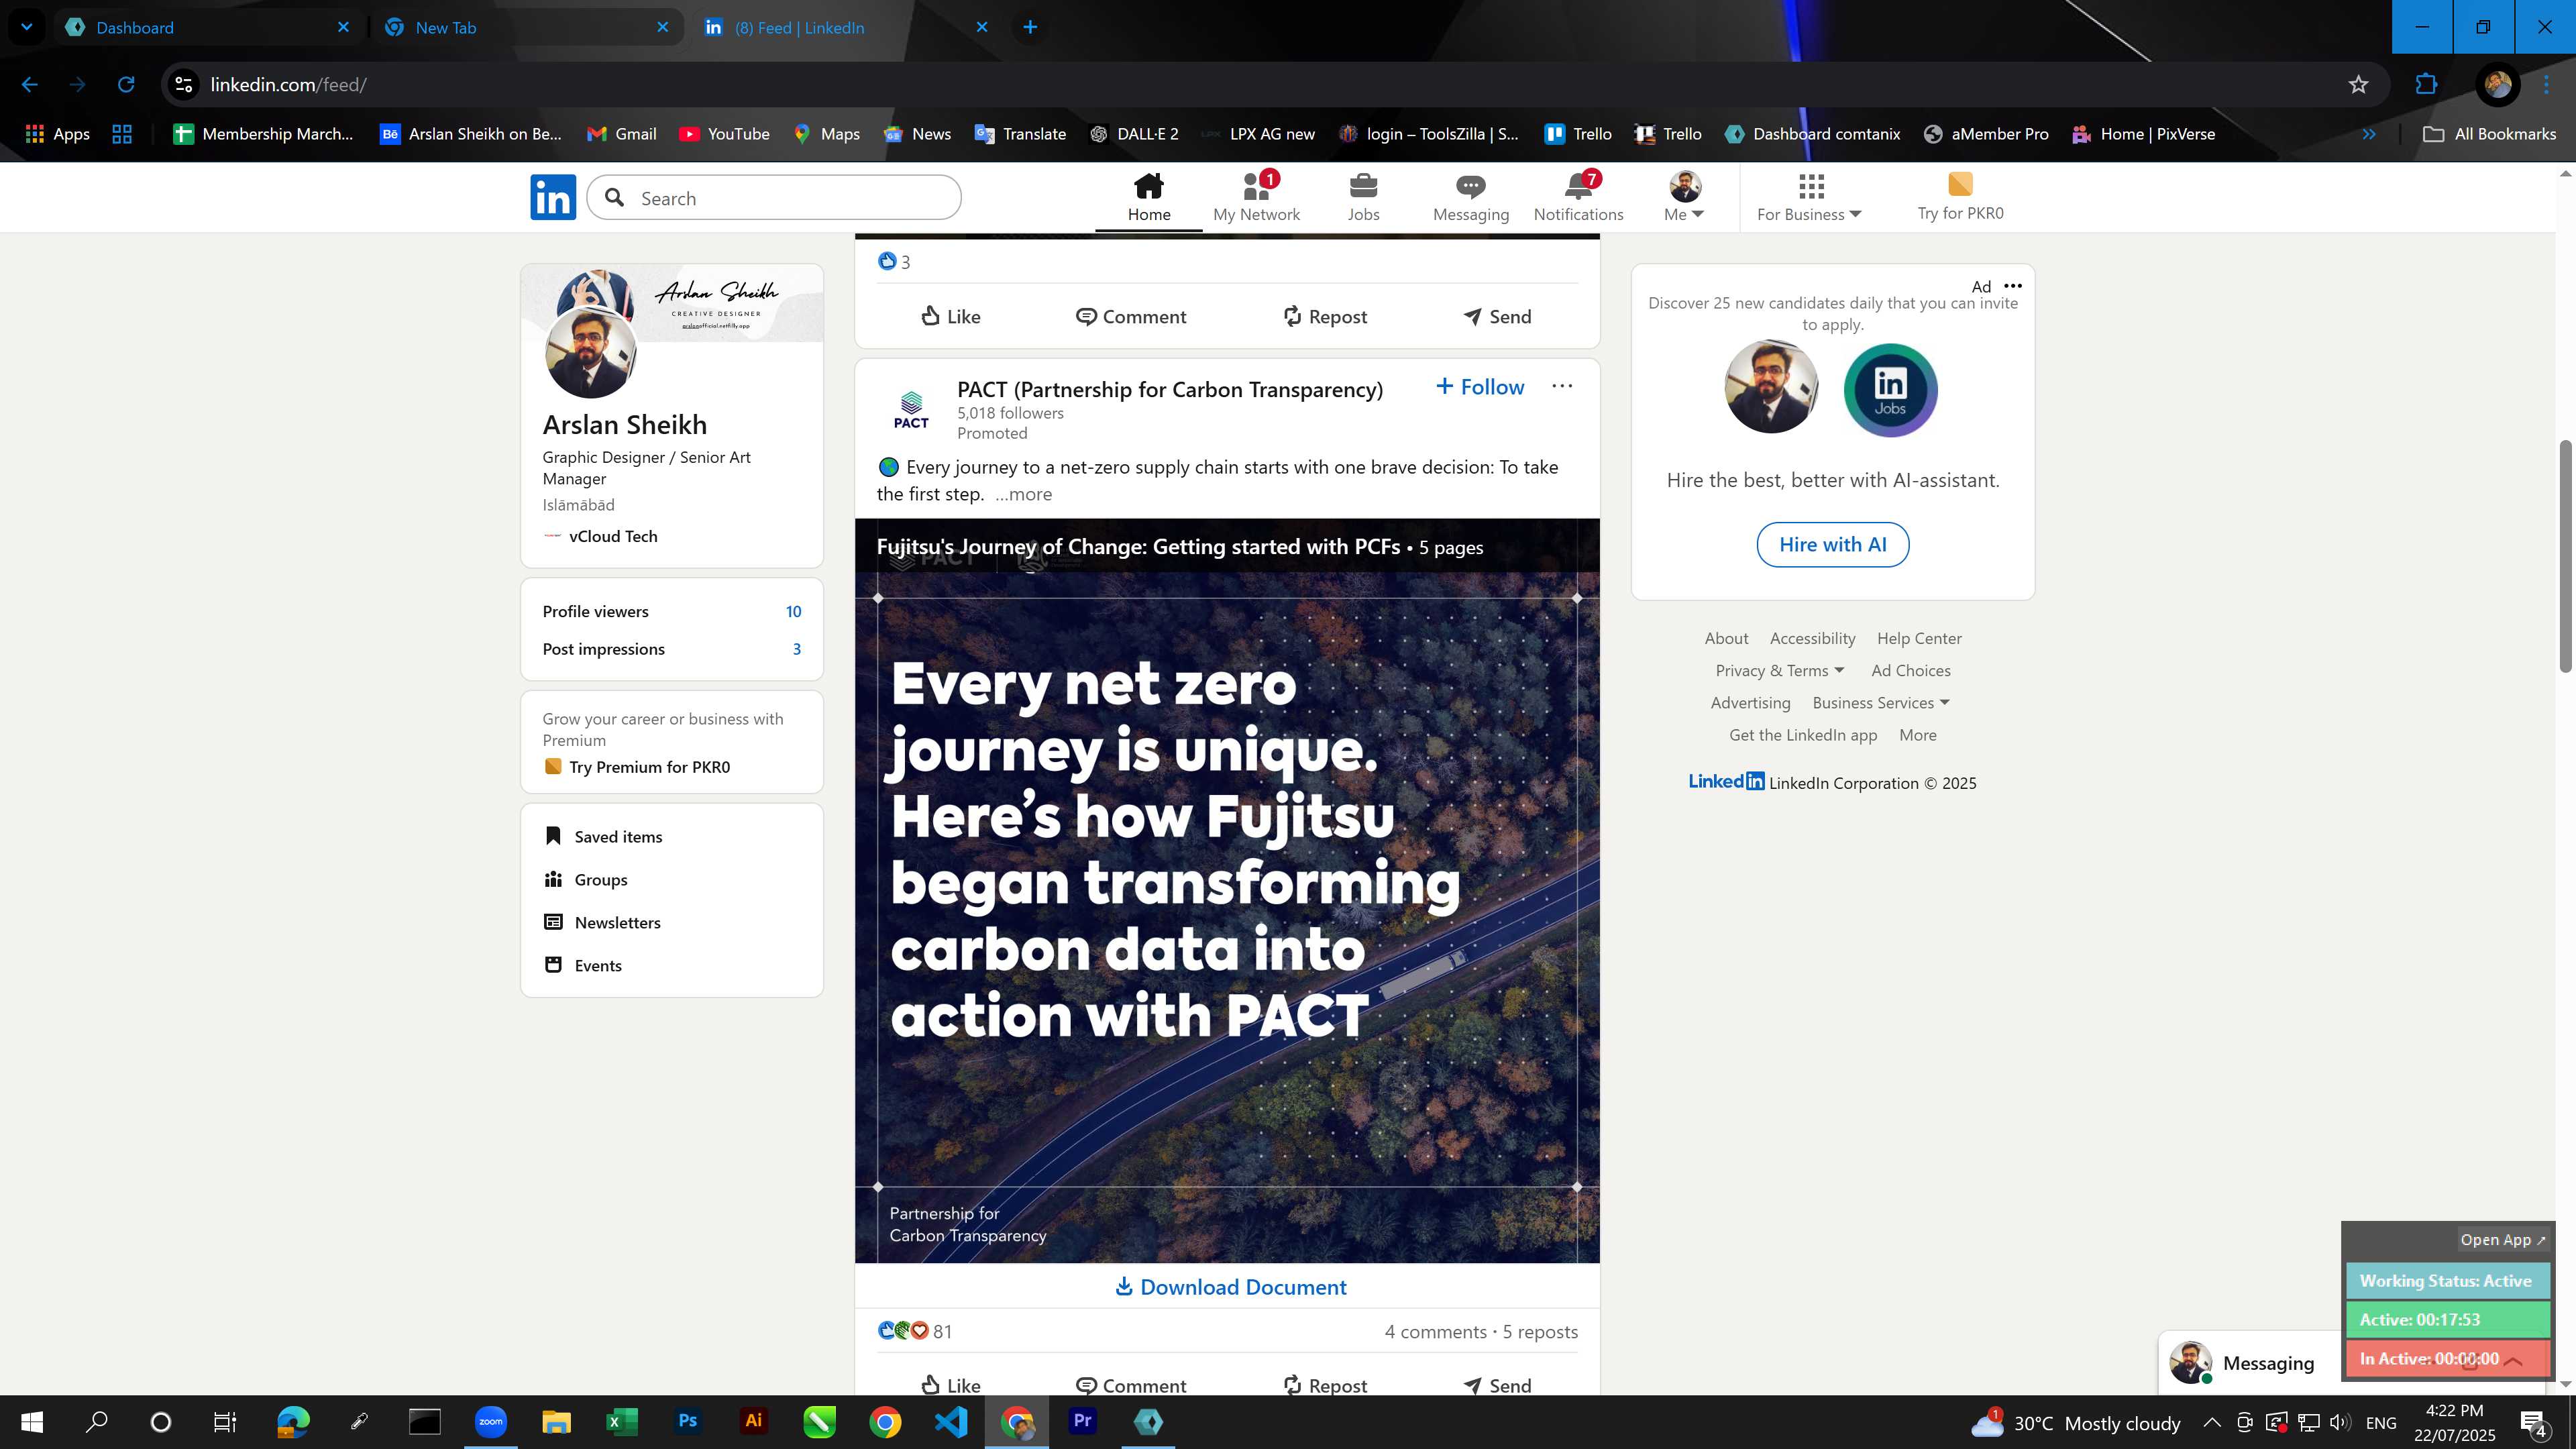Screen dimensions: 2576x1449
Task: Open Arslan Sheikh profile name
Action: pyautogui.click(x=624, y=424)
